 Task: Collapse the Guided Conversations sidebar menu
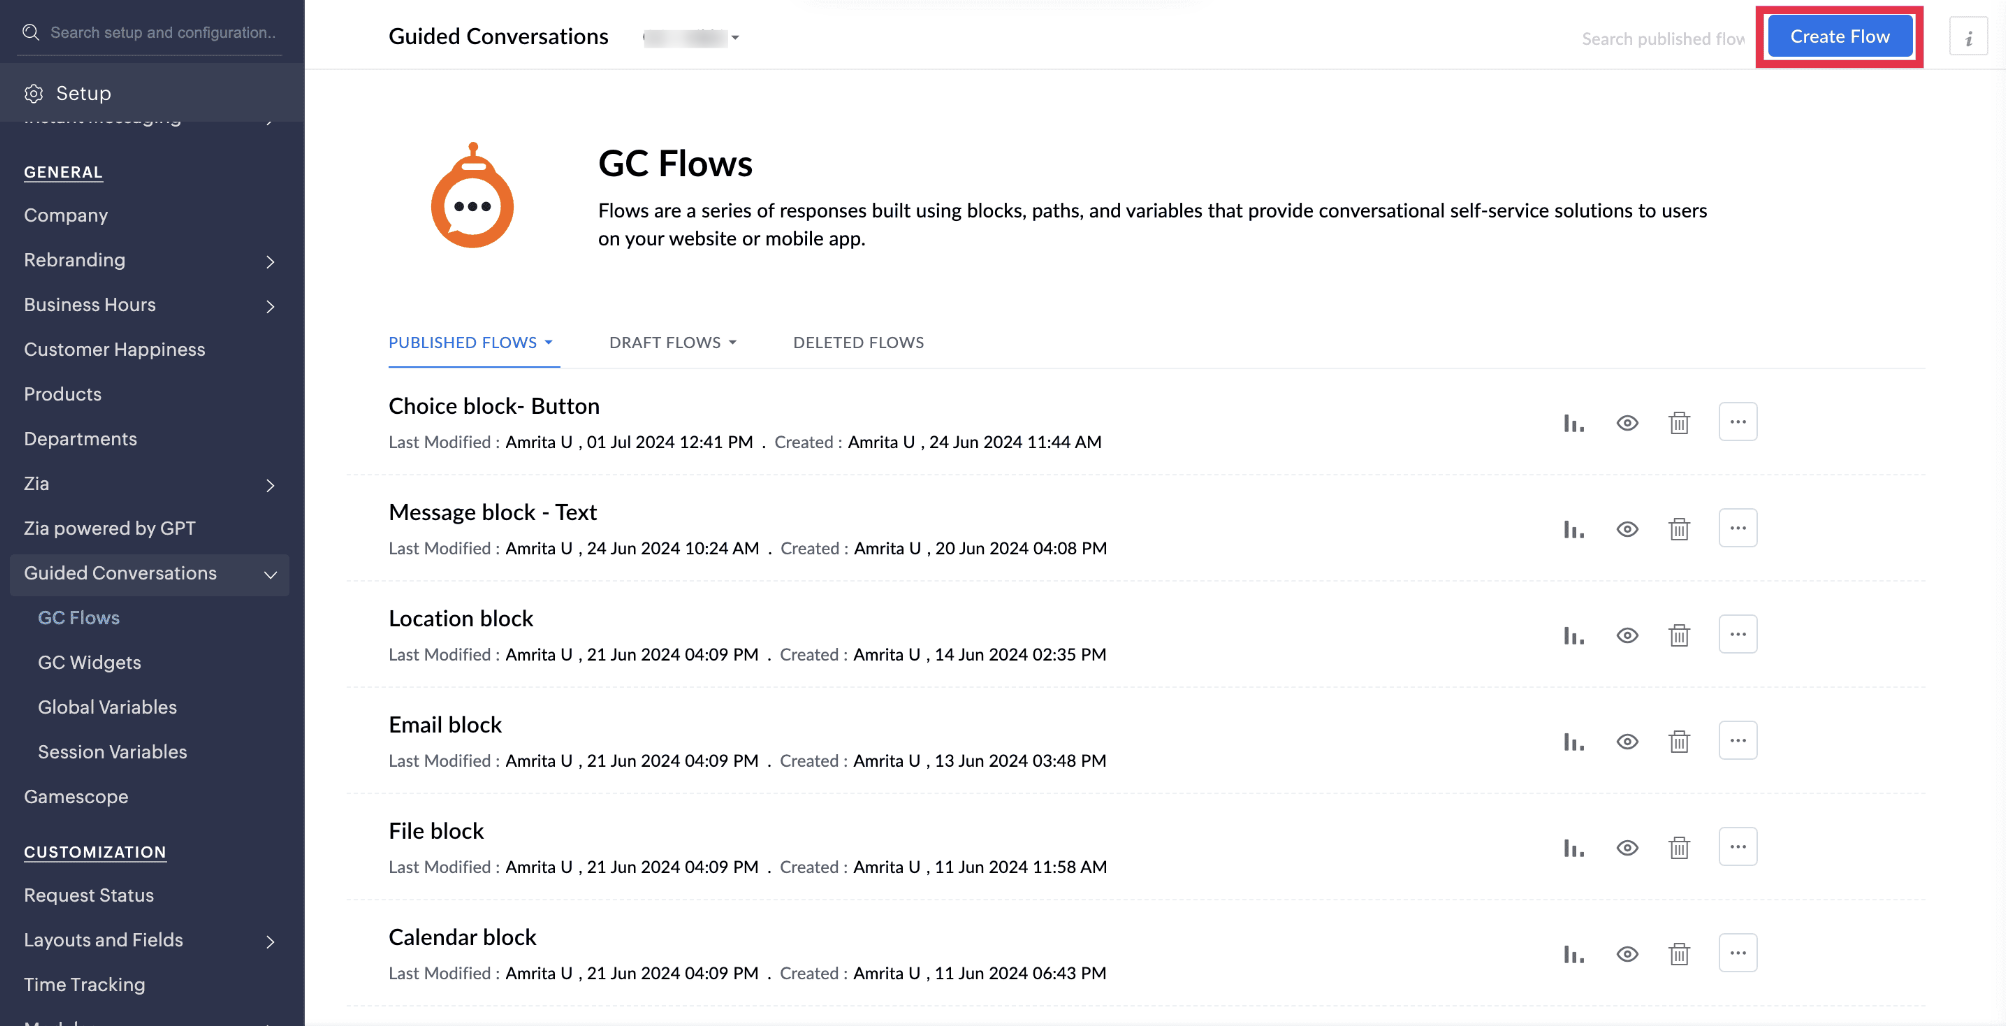click(270, 574)
